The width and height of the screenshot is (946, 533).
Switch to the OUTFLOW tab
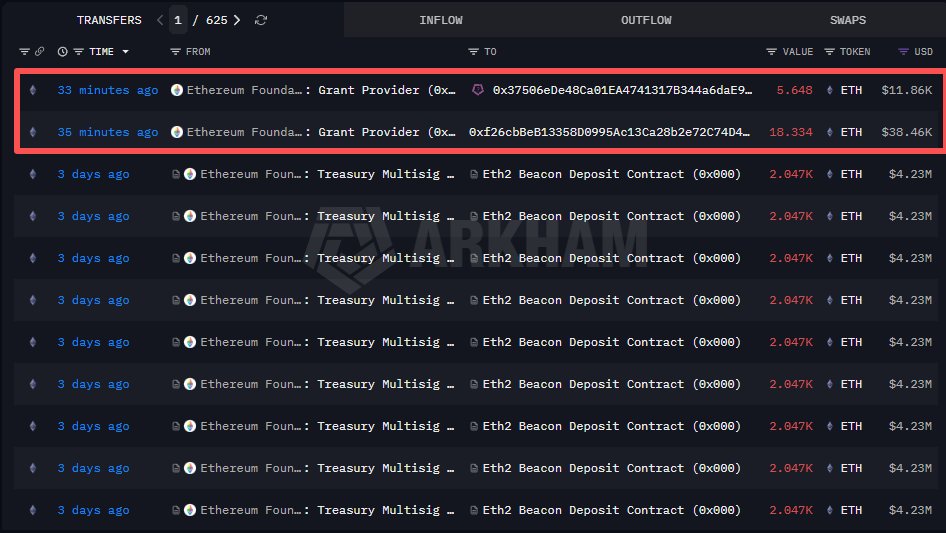pyautogui.click(x=646, y=20)
